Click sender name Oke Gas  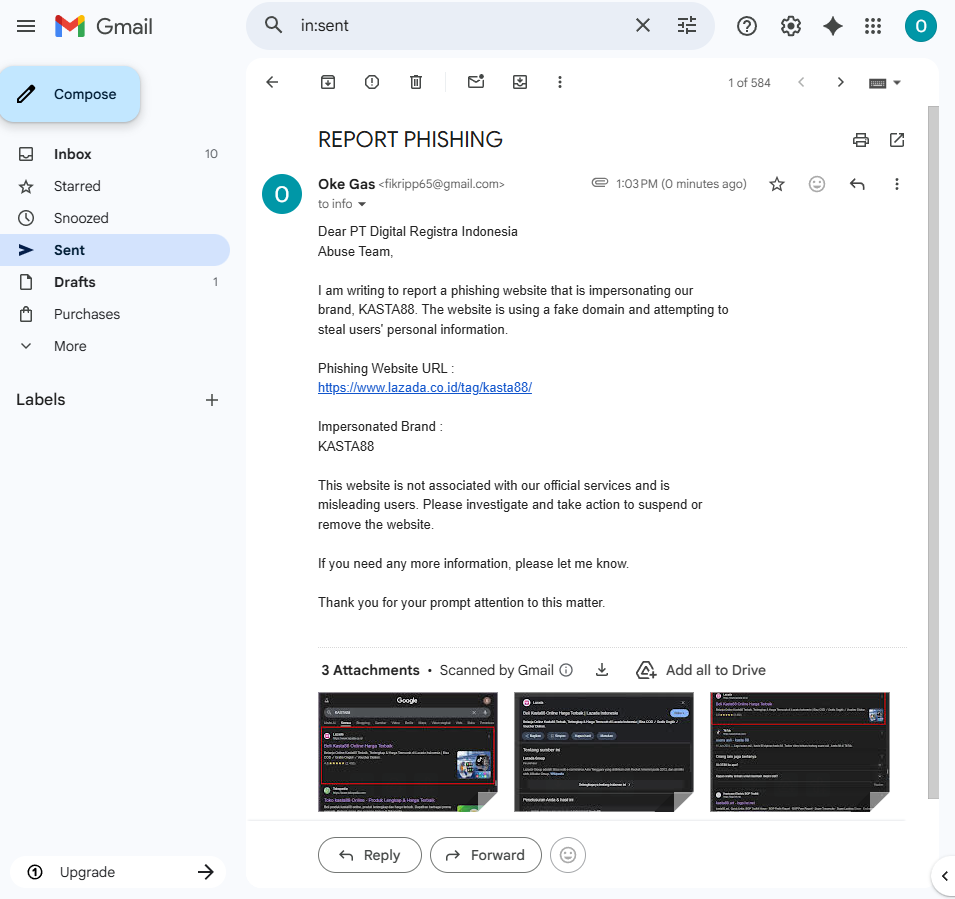click(346, 184)
